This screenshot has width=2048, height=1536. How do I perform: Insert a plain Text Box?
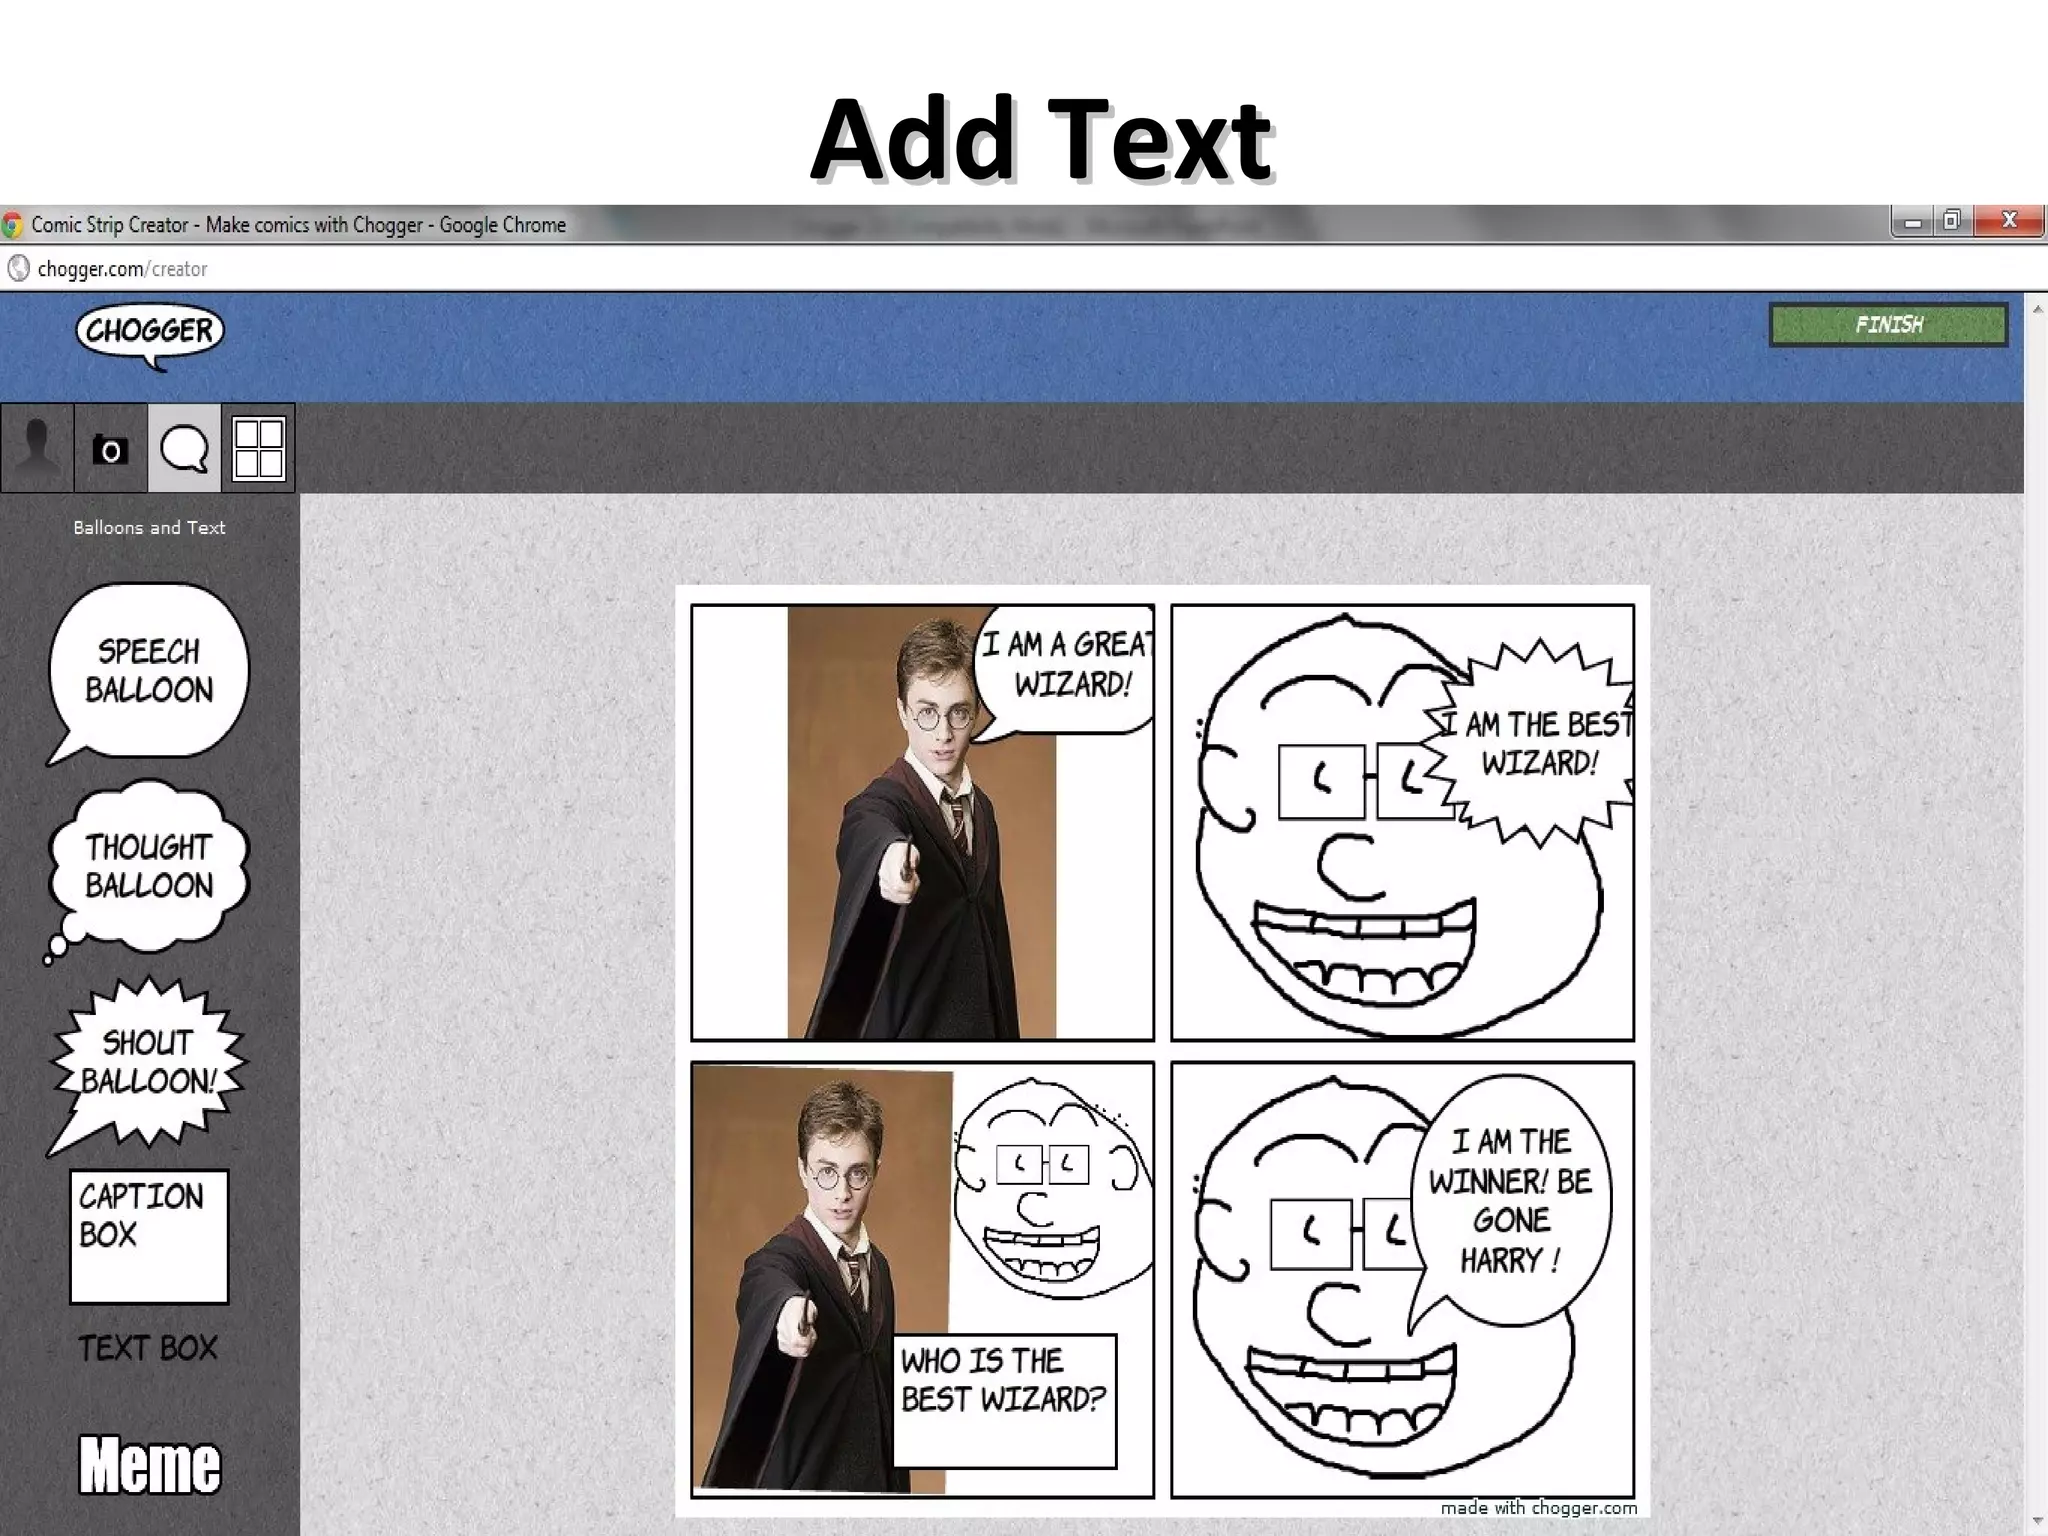pos(148,1348)
